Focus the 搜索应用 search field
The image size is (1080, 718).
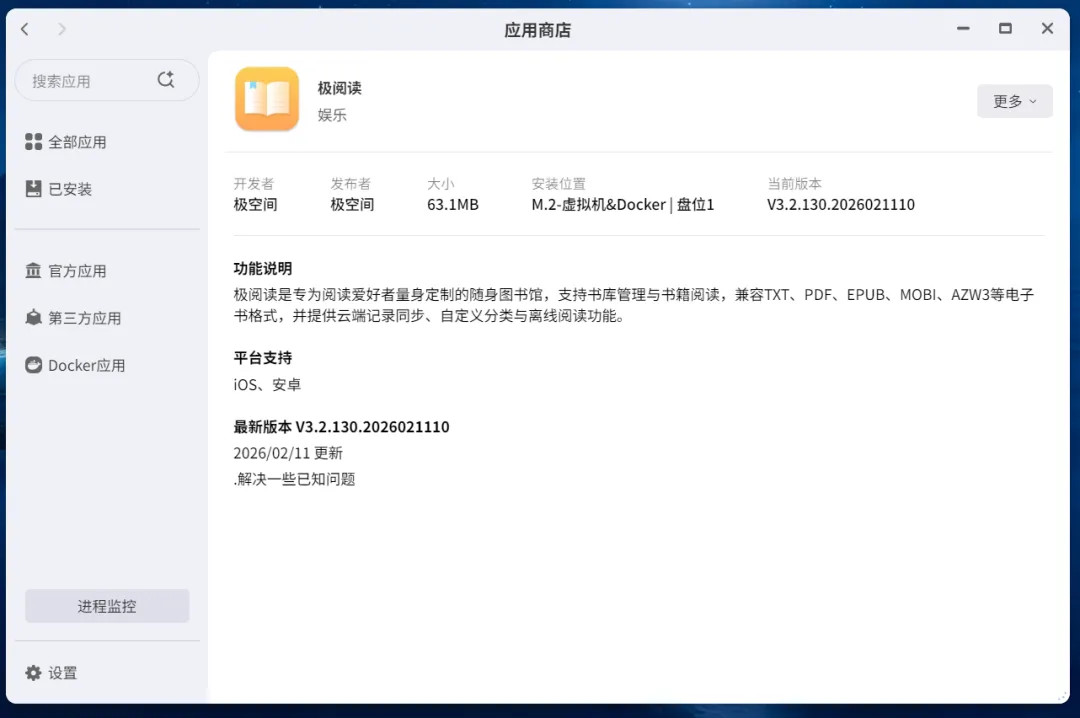coord(107,81)
